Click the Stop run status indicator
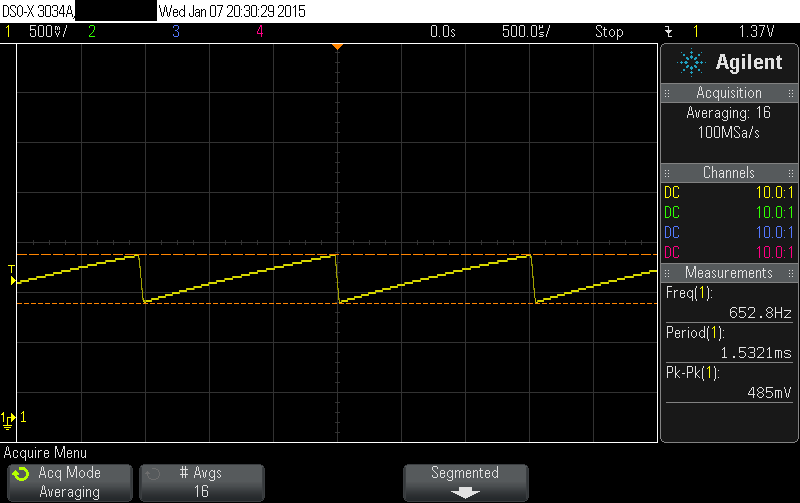The height and width of the screenshot is (503, 800). coord(609,32)
